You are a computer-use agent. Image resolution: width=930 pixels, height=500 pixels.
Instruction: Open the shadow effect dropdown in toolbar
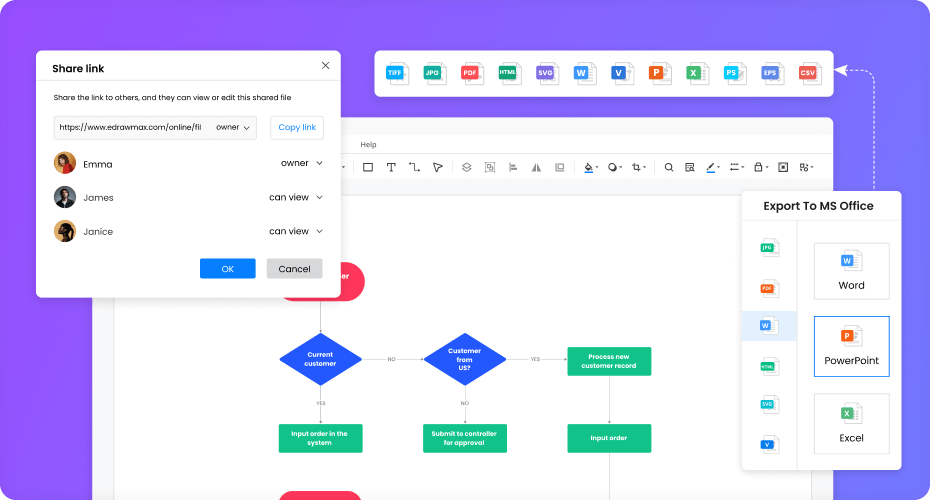pyautogui.click(x=615, y=167)
